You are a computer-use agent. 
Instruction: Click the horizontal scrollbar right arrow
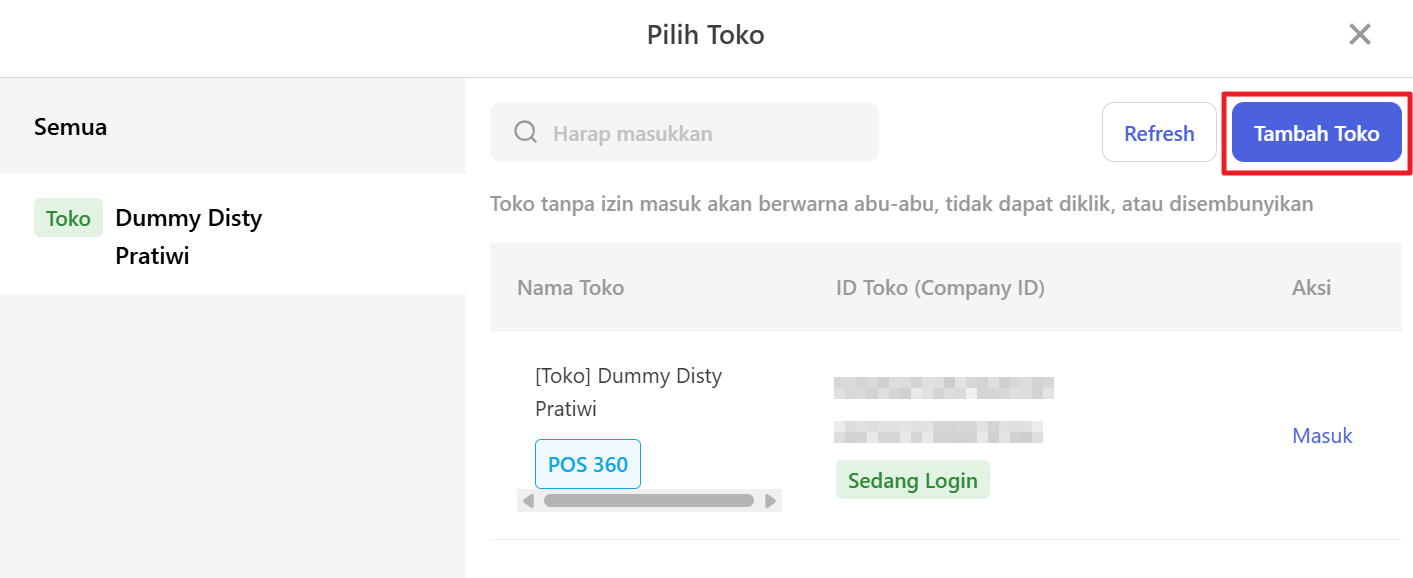click(x=770, y=500)
